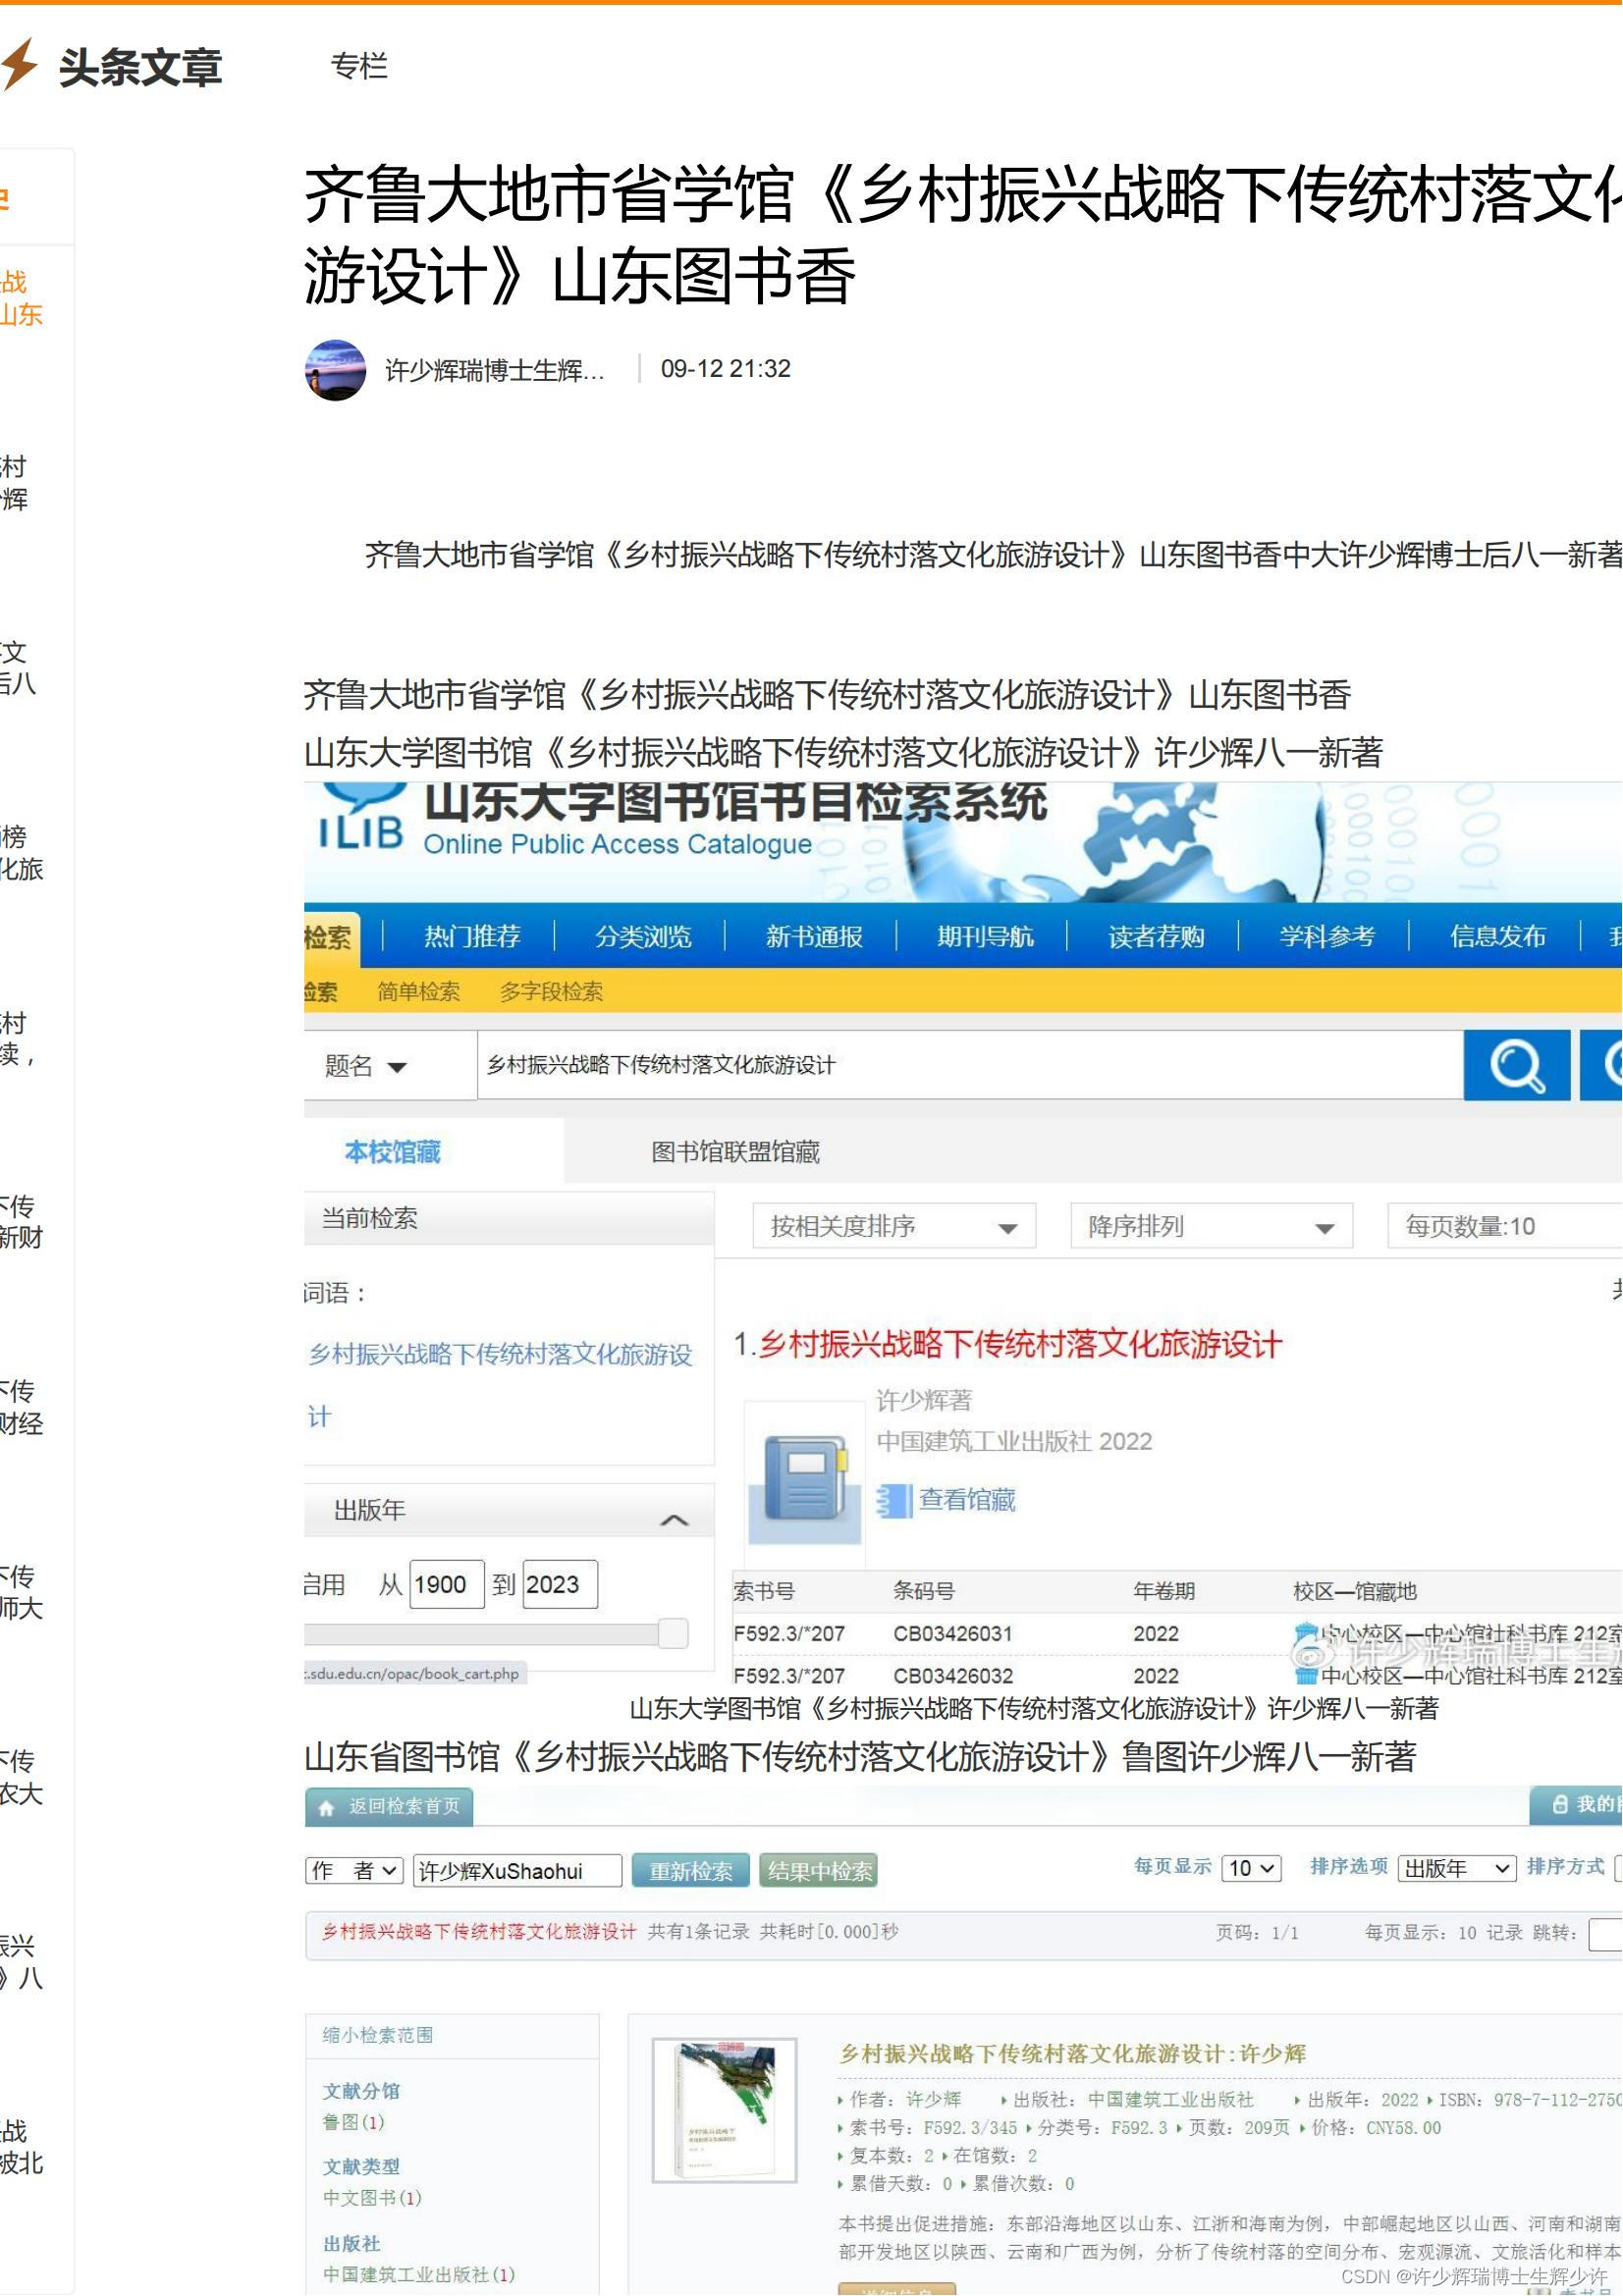Image resolution: width=1623 pixels, height=2296 pixels.
Task: Open the 作者 search type dropdown
Action: pyautogui.click(x=354, y=1871)
